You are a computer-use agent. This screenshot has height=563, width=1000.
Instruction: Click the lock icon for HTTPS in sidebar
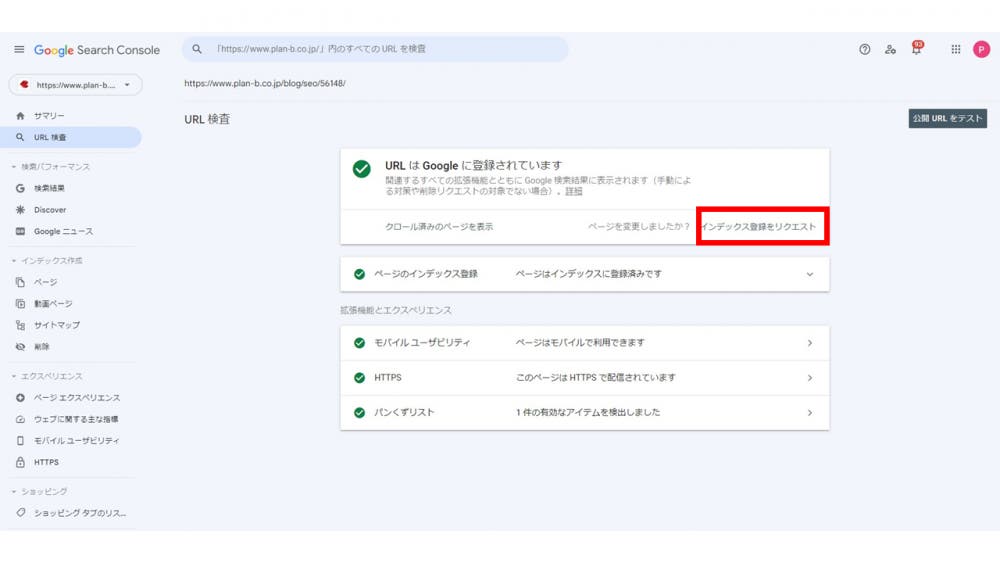[20, 462]
